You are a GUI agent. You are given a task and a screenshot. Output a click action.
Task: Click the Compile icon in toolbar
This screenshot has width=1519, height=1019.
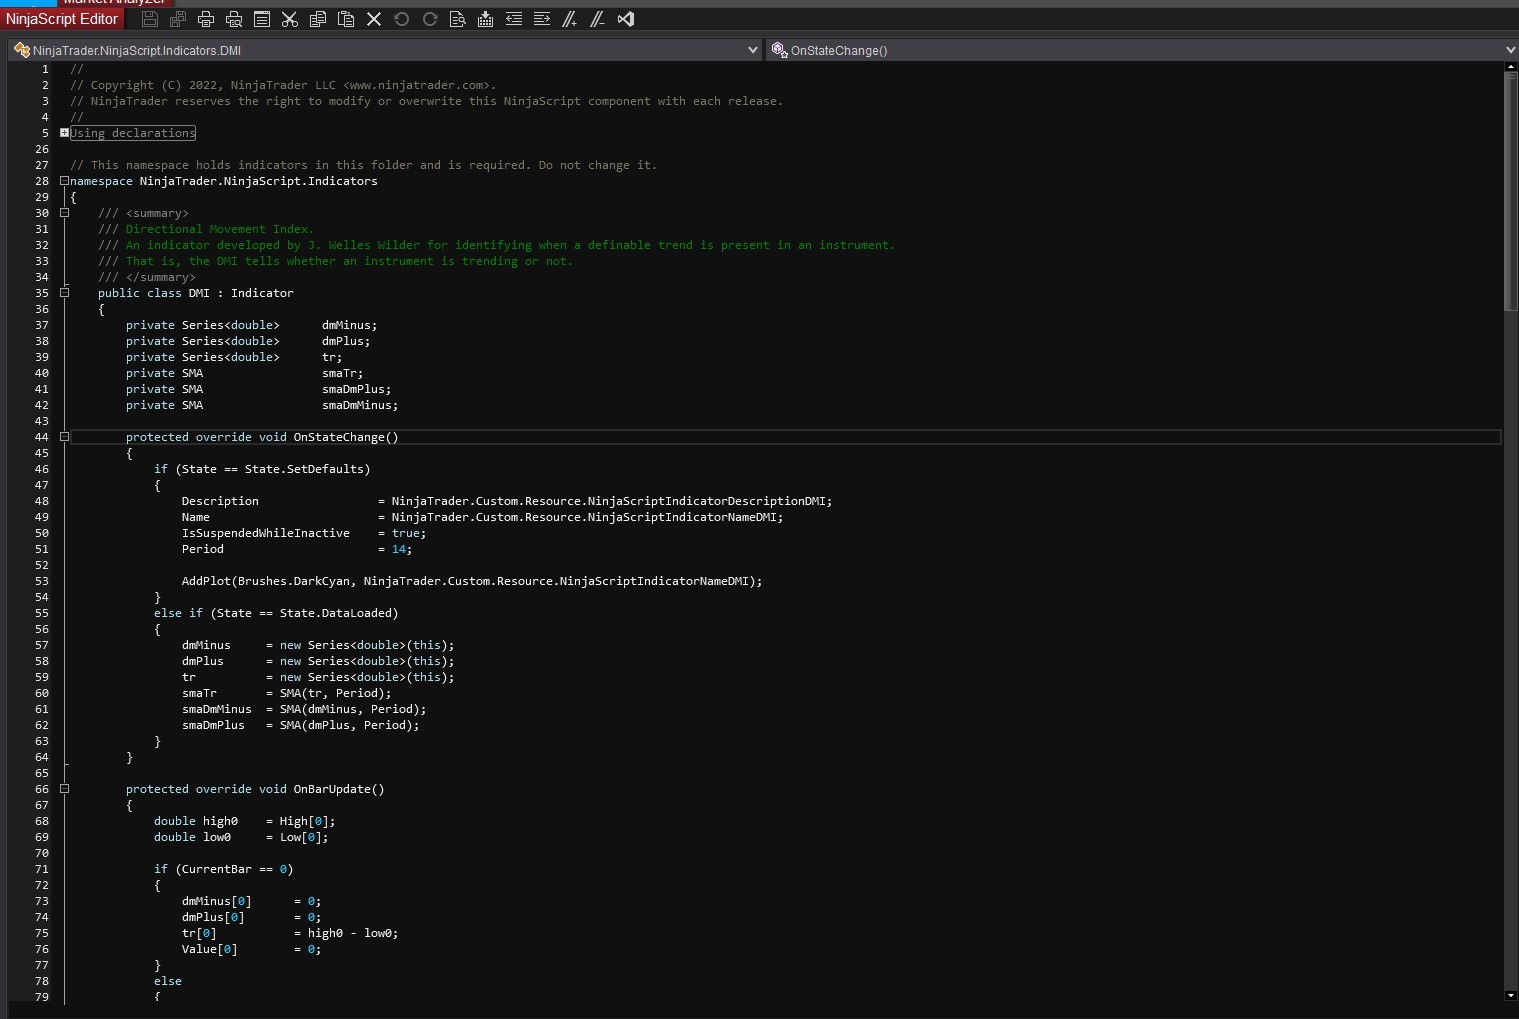(x=486, y=19)
